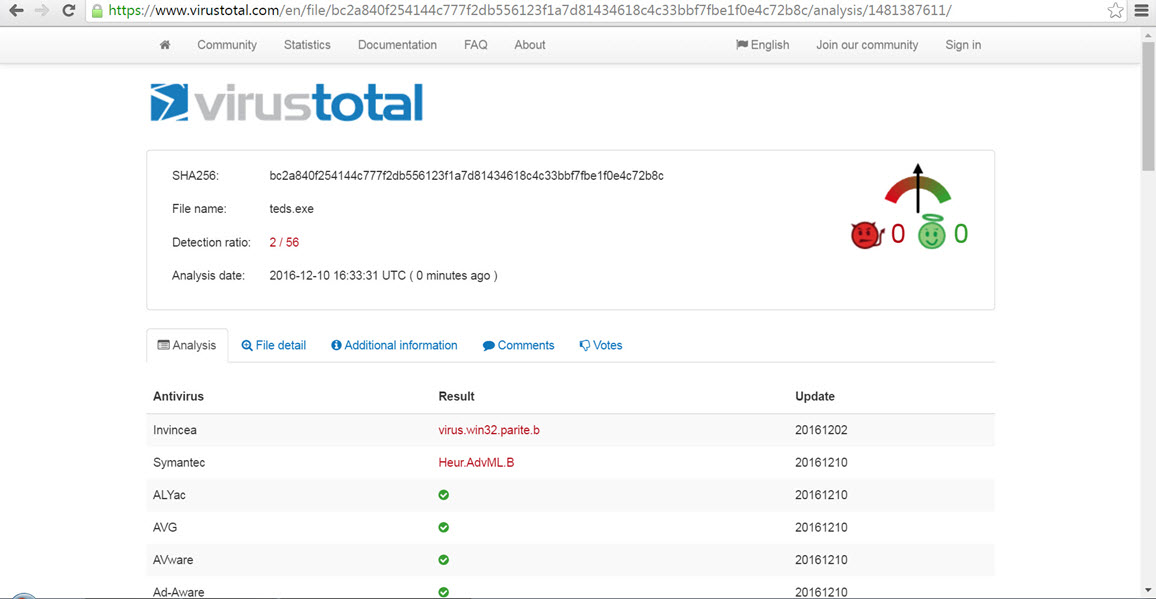Open the English language selector

(x=762, y=45)
